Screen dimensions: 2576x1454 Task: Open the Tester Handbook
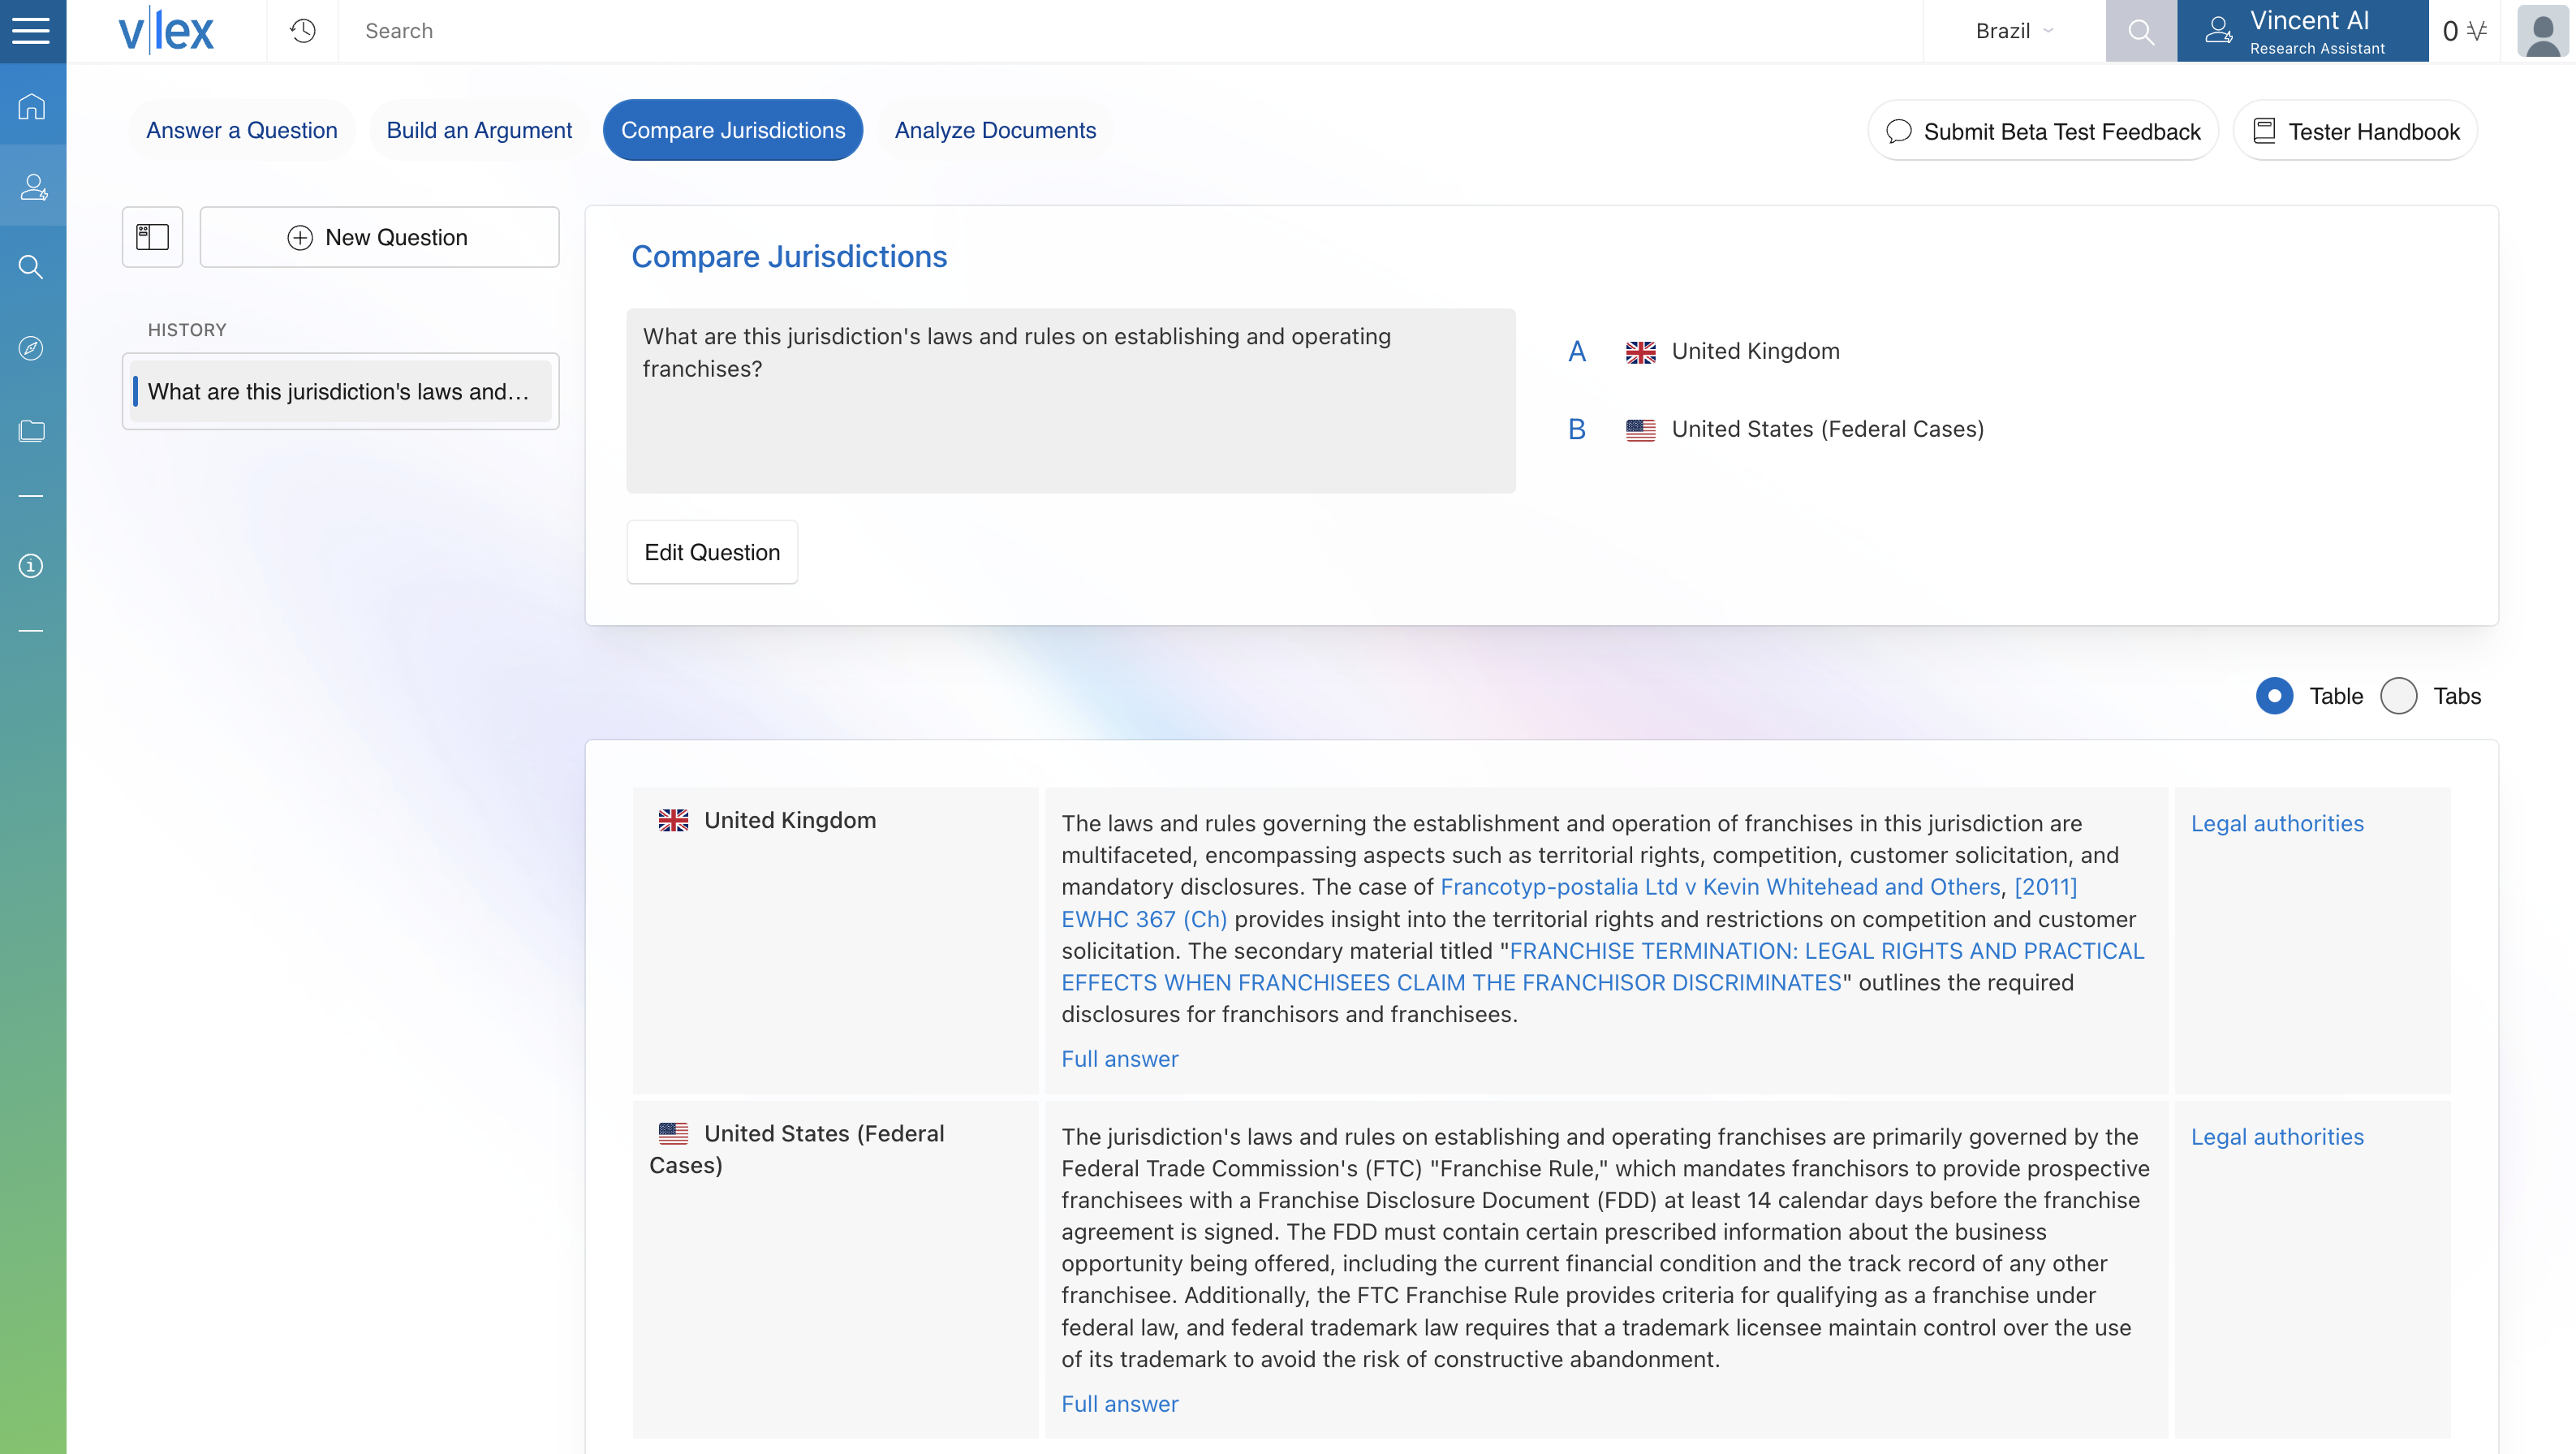pyautogui.click(x=2355, y=131)
